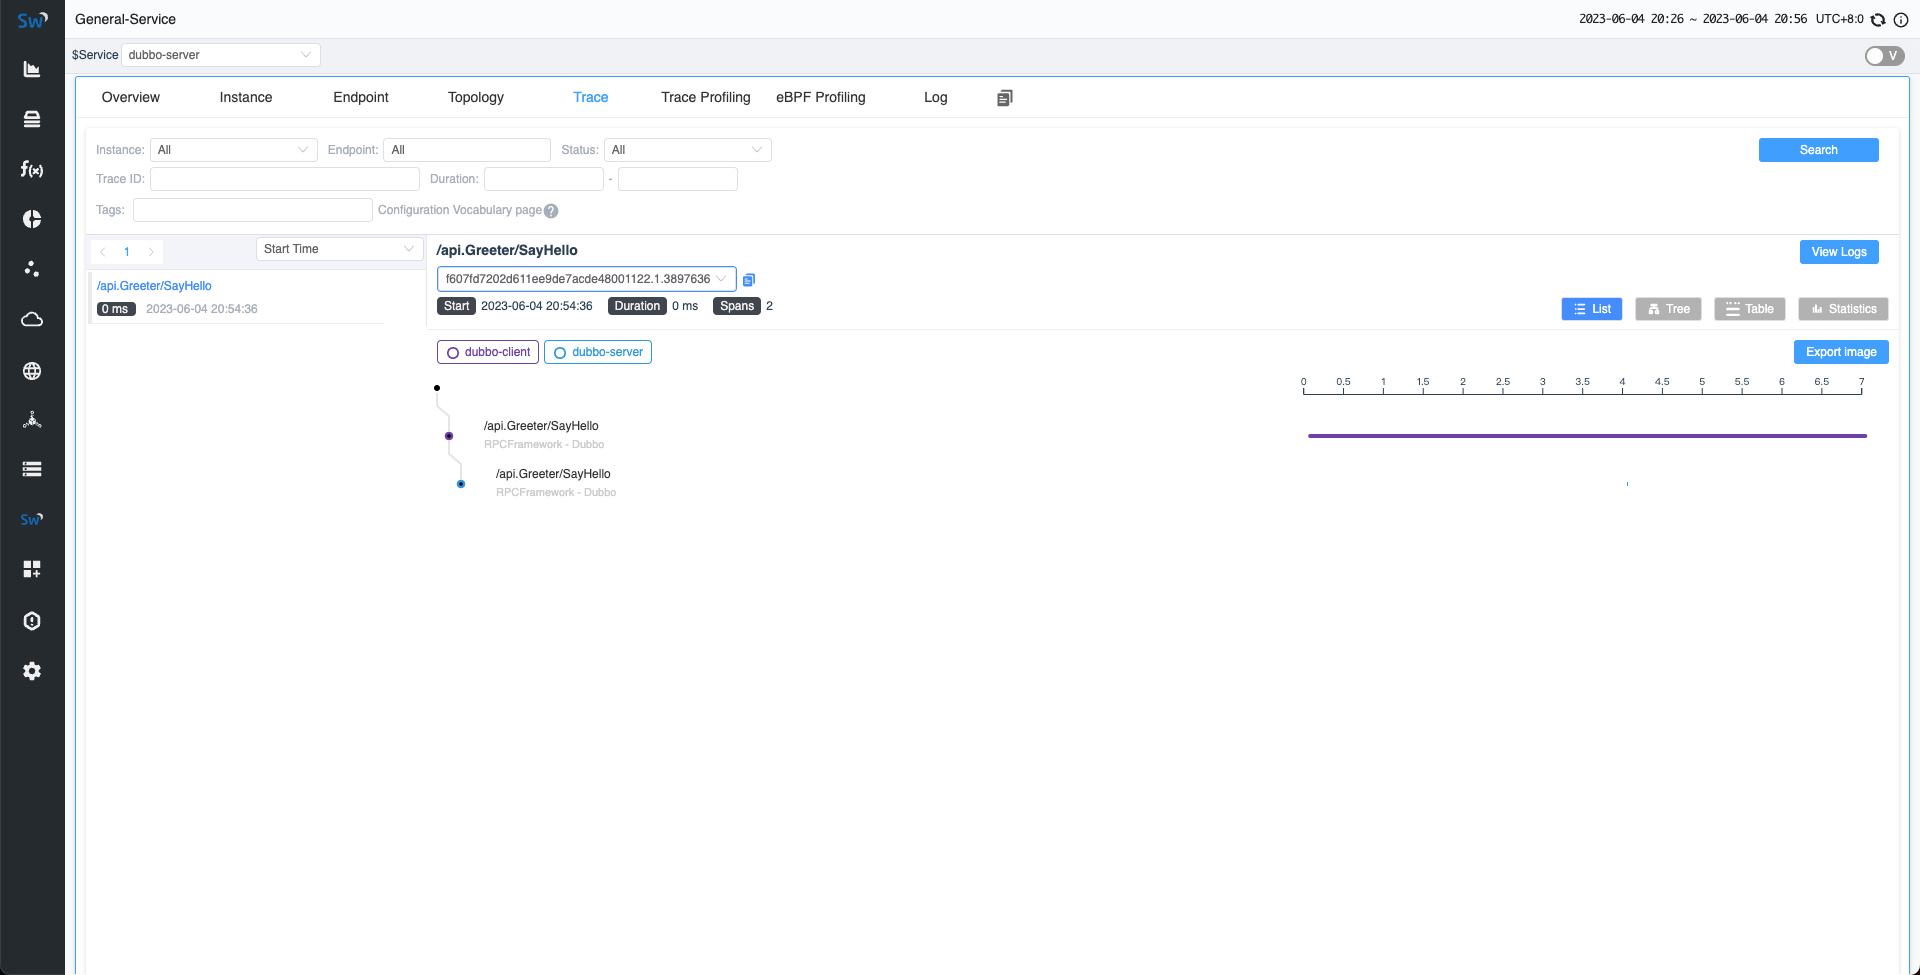The width and height of the screenshot is (1920, 975).
Task: Click the globe browser icon in sidebar
Action: 32,371
